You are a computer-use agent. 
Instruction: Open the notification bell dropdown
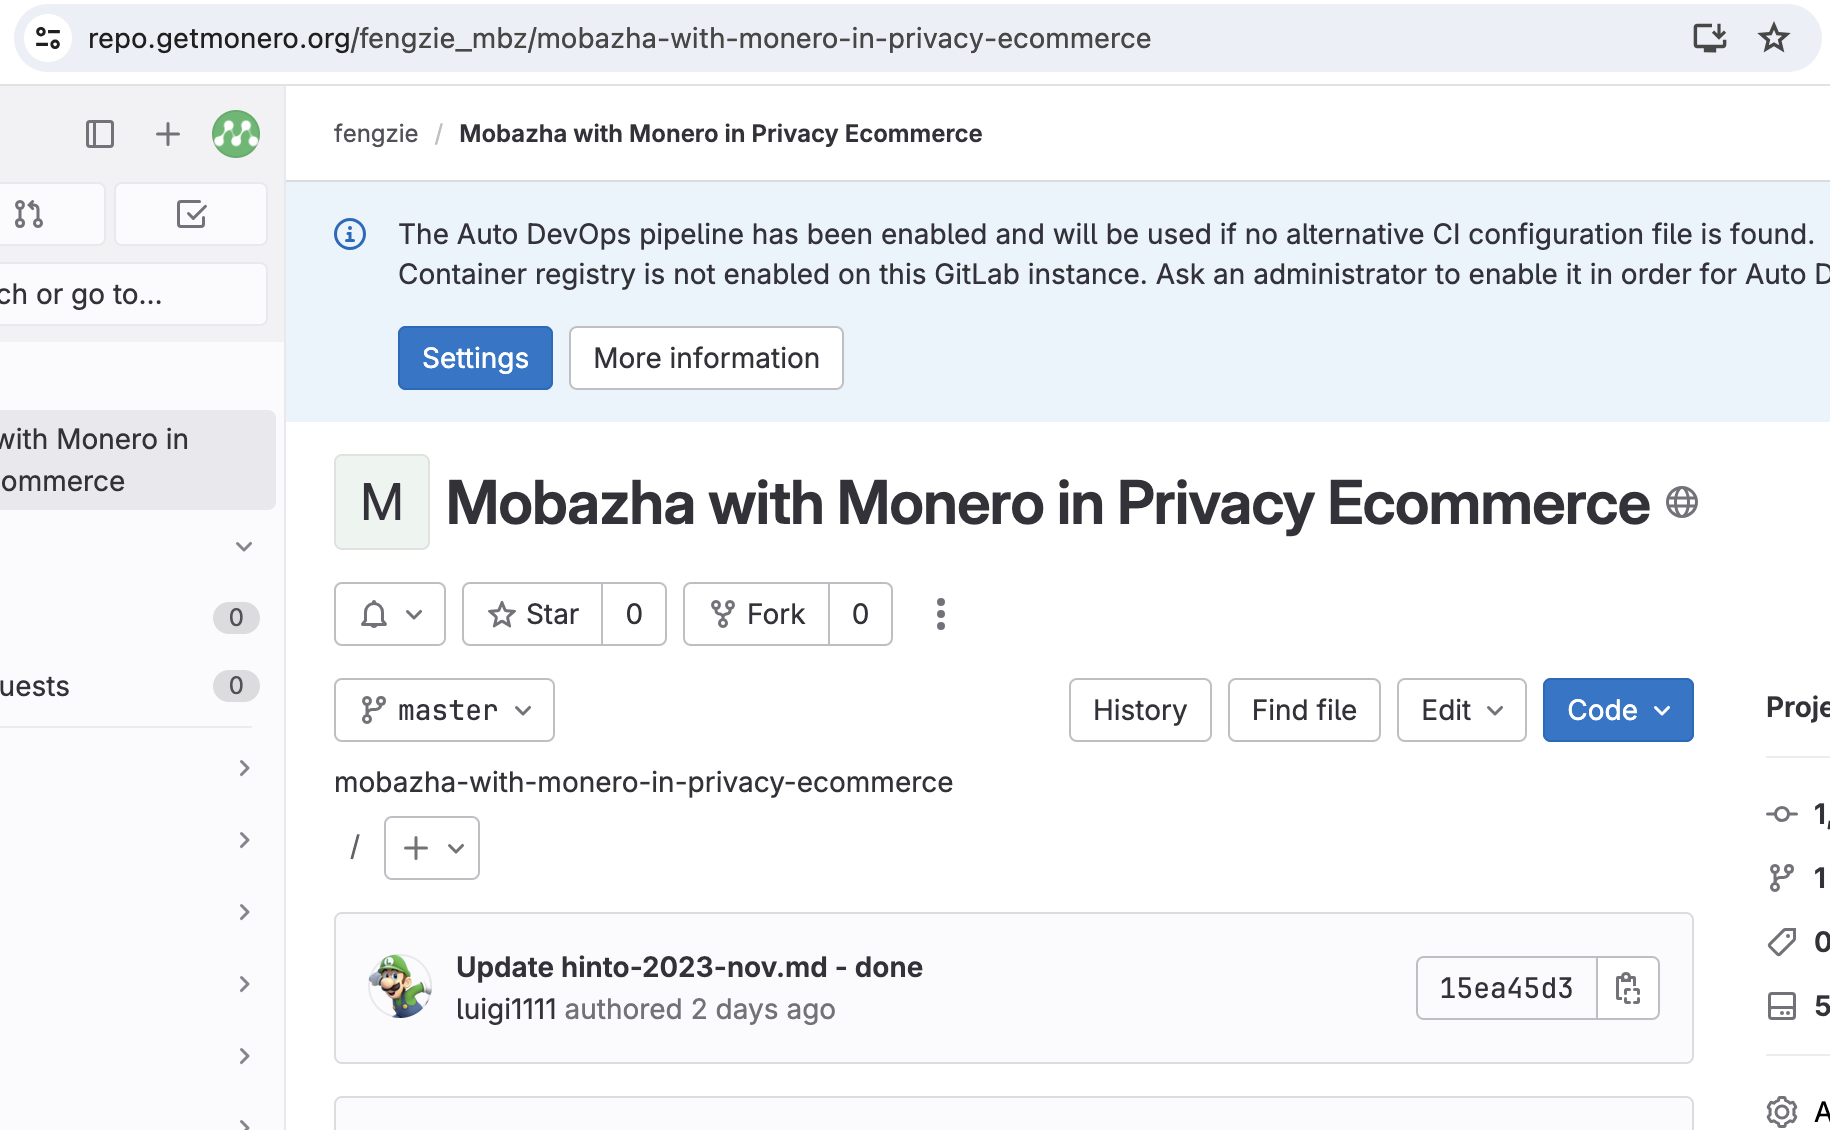click(390, 614)
